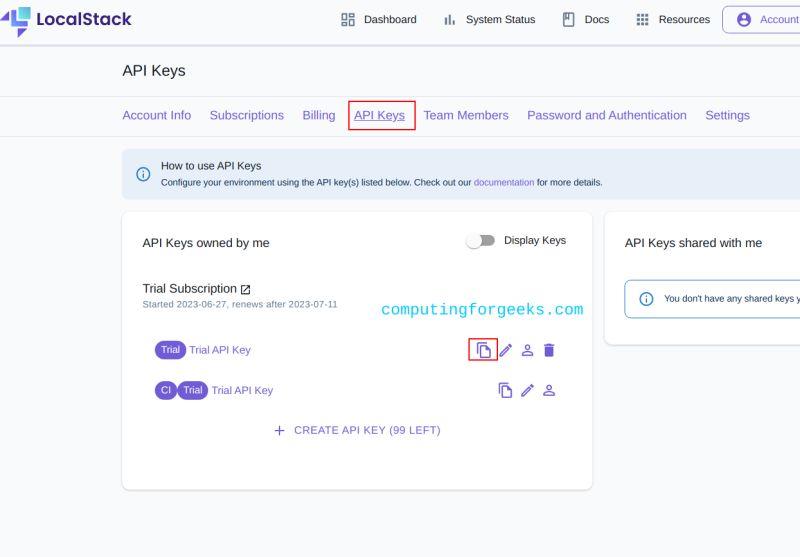Viewport: 800px width, 557px height.
Task: Switch to the Team Members tab
Action: click(466, 115)
